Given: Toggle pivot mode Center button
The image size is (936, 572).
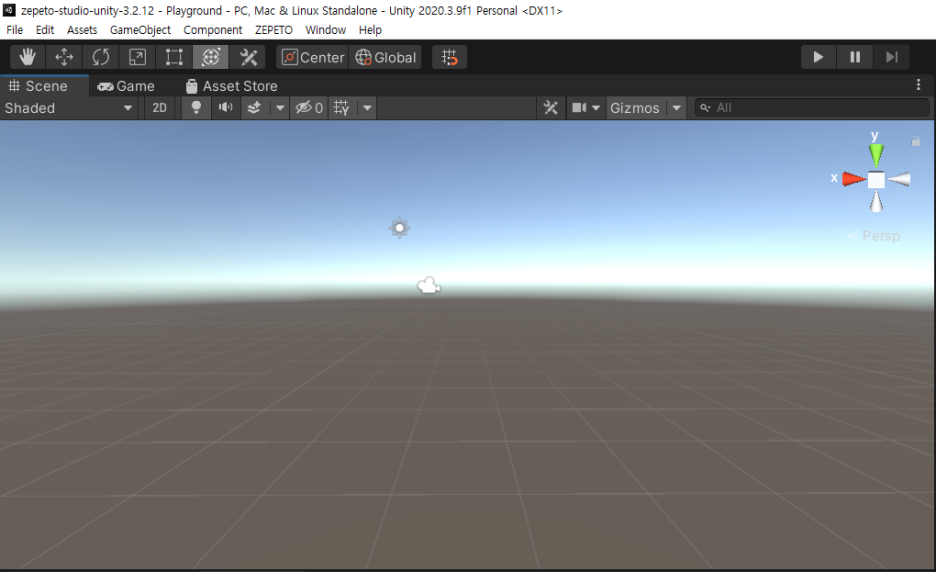Looking at the screenshot, I should [x=313, y=57].
